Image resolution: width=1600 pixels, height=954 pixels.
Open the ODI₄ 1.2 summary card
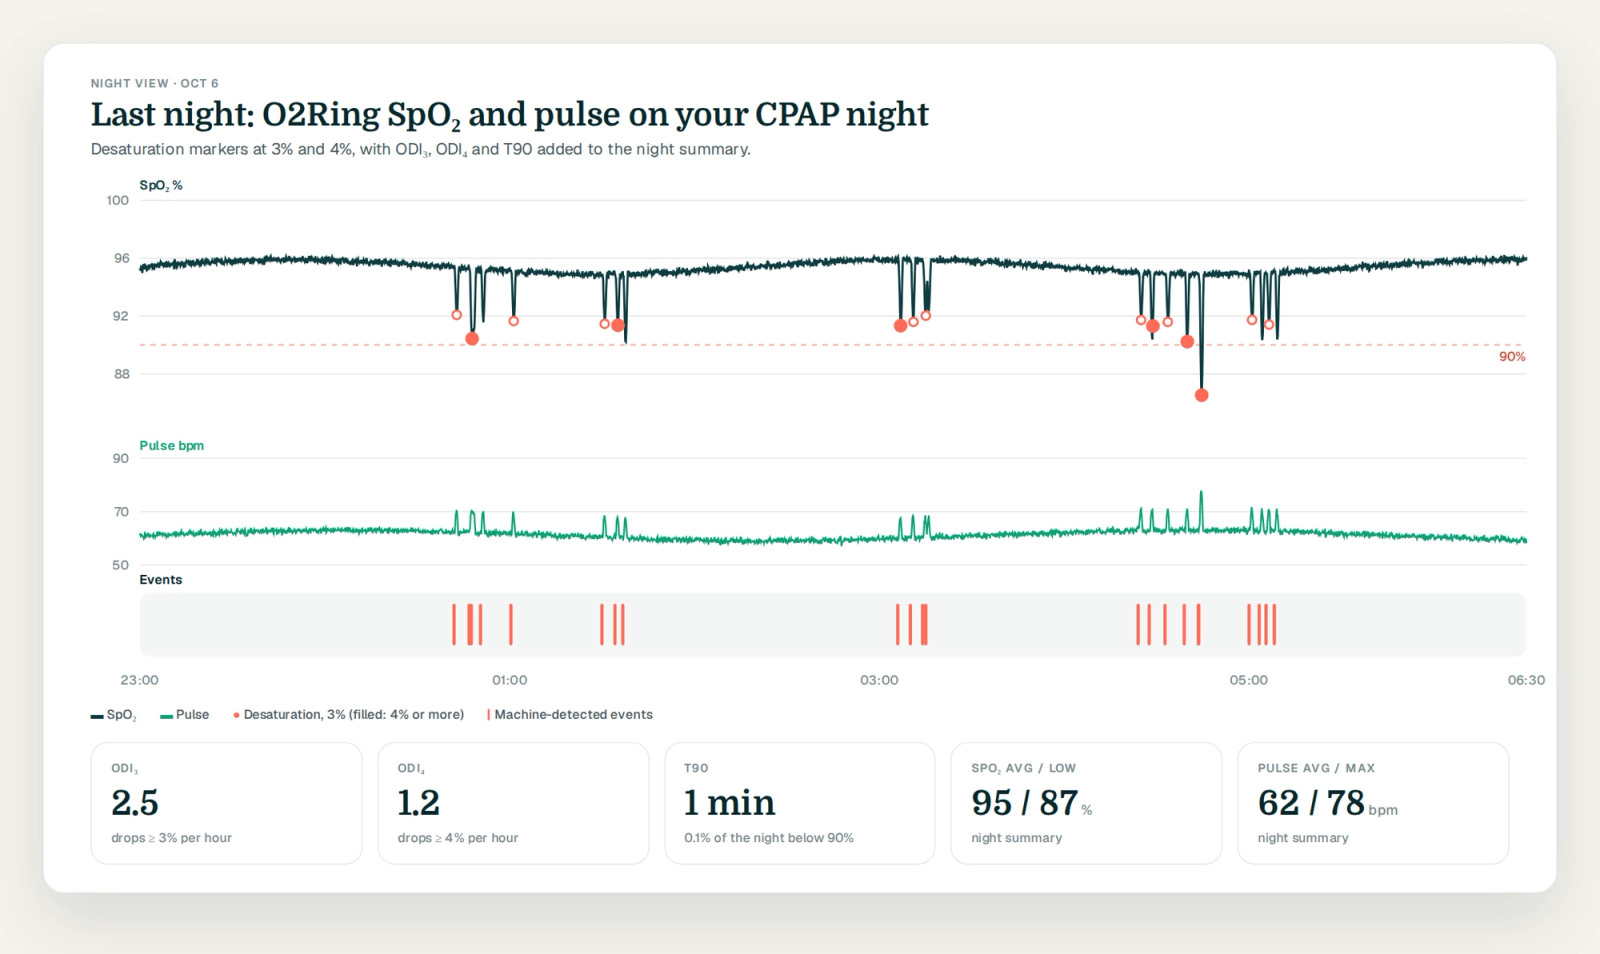click(x=513, y=803)
